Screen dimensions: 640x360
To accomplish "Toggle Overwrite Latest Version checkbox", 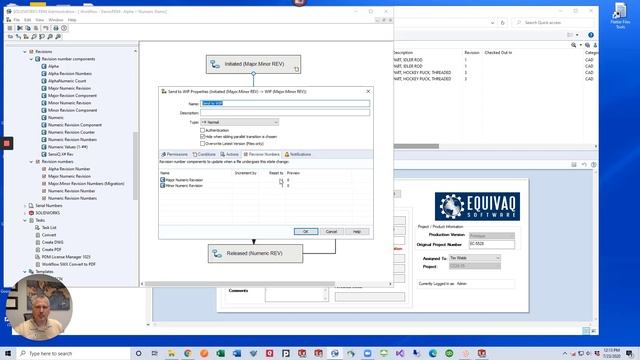I will 202,144.
